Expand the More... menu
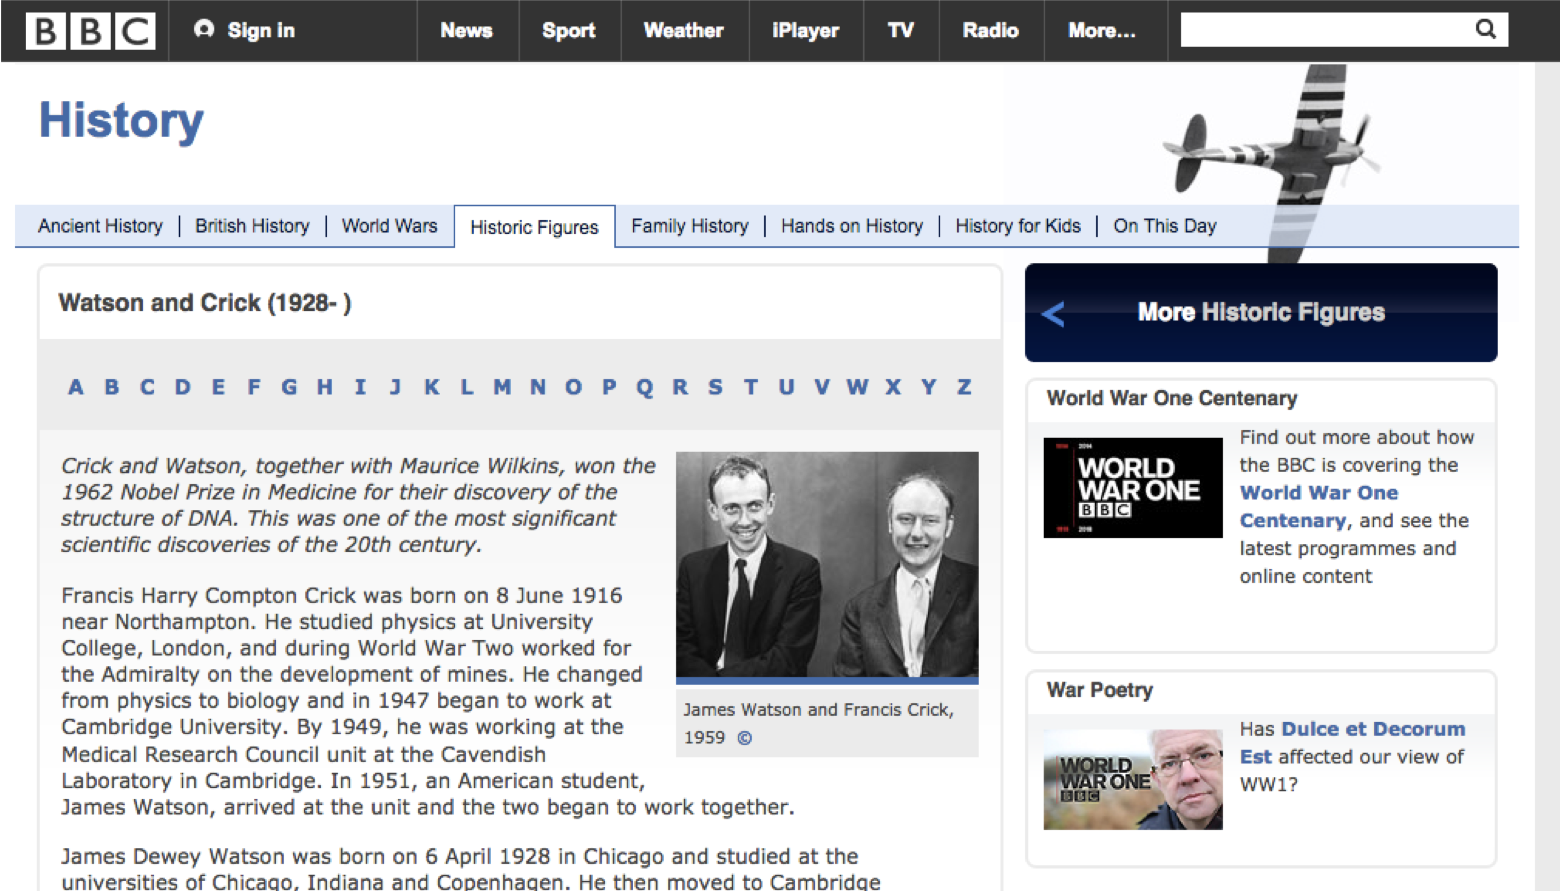This screenshot has width=1560, height=891. (1102, 31)
